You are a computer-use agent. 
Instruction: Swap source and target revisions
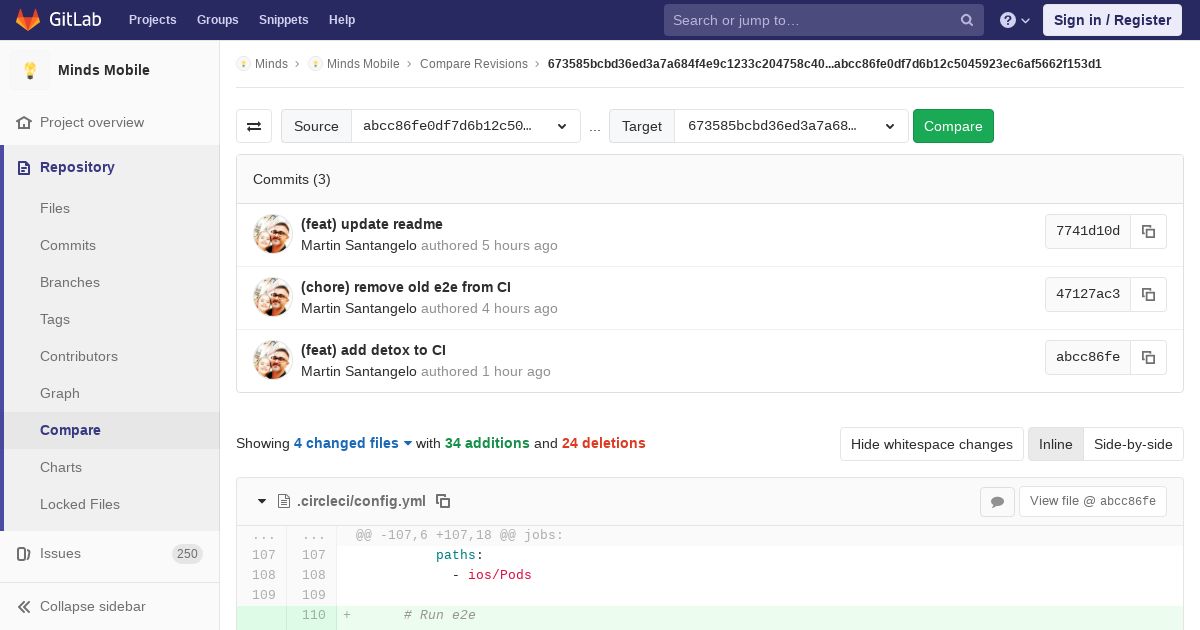pyautogui.click(x=254, y=126)
